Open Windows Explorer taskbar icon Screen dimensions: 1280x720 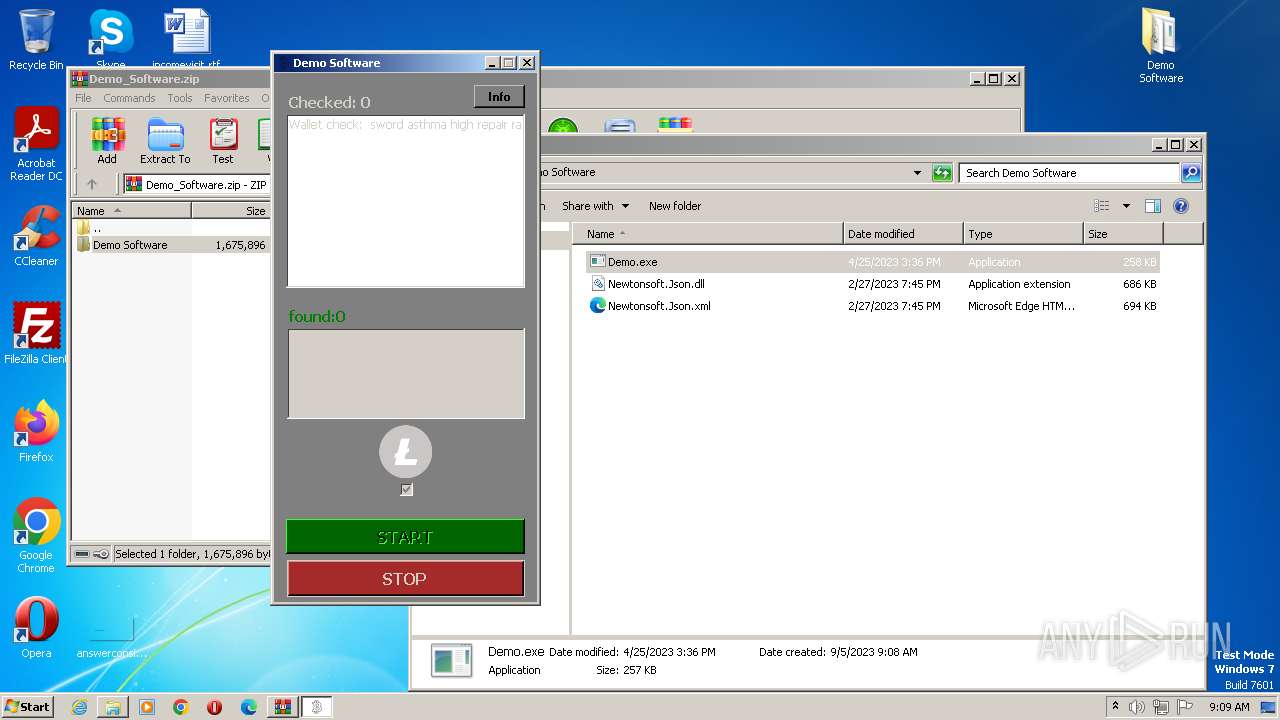tap(113, 707)
